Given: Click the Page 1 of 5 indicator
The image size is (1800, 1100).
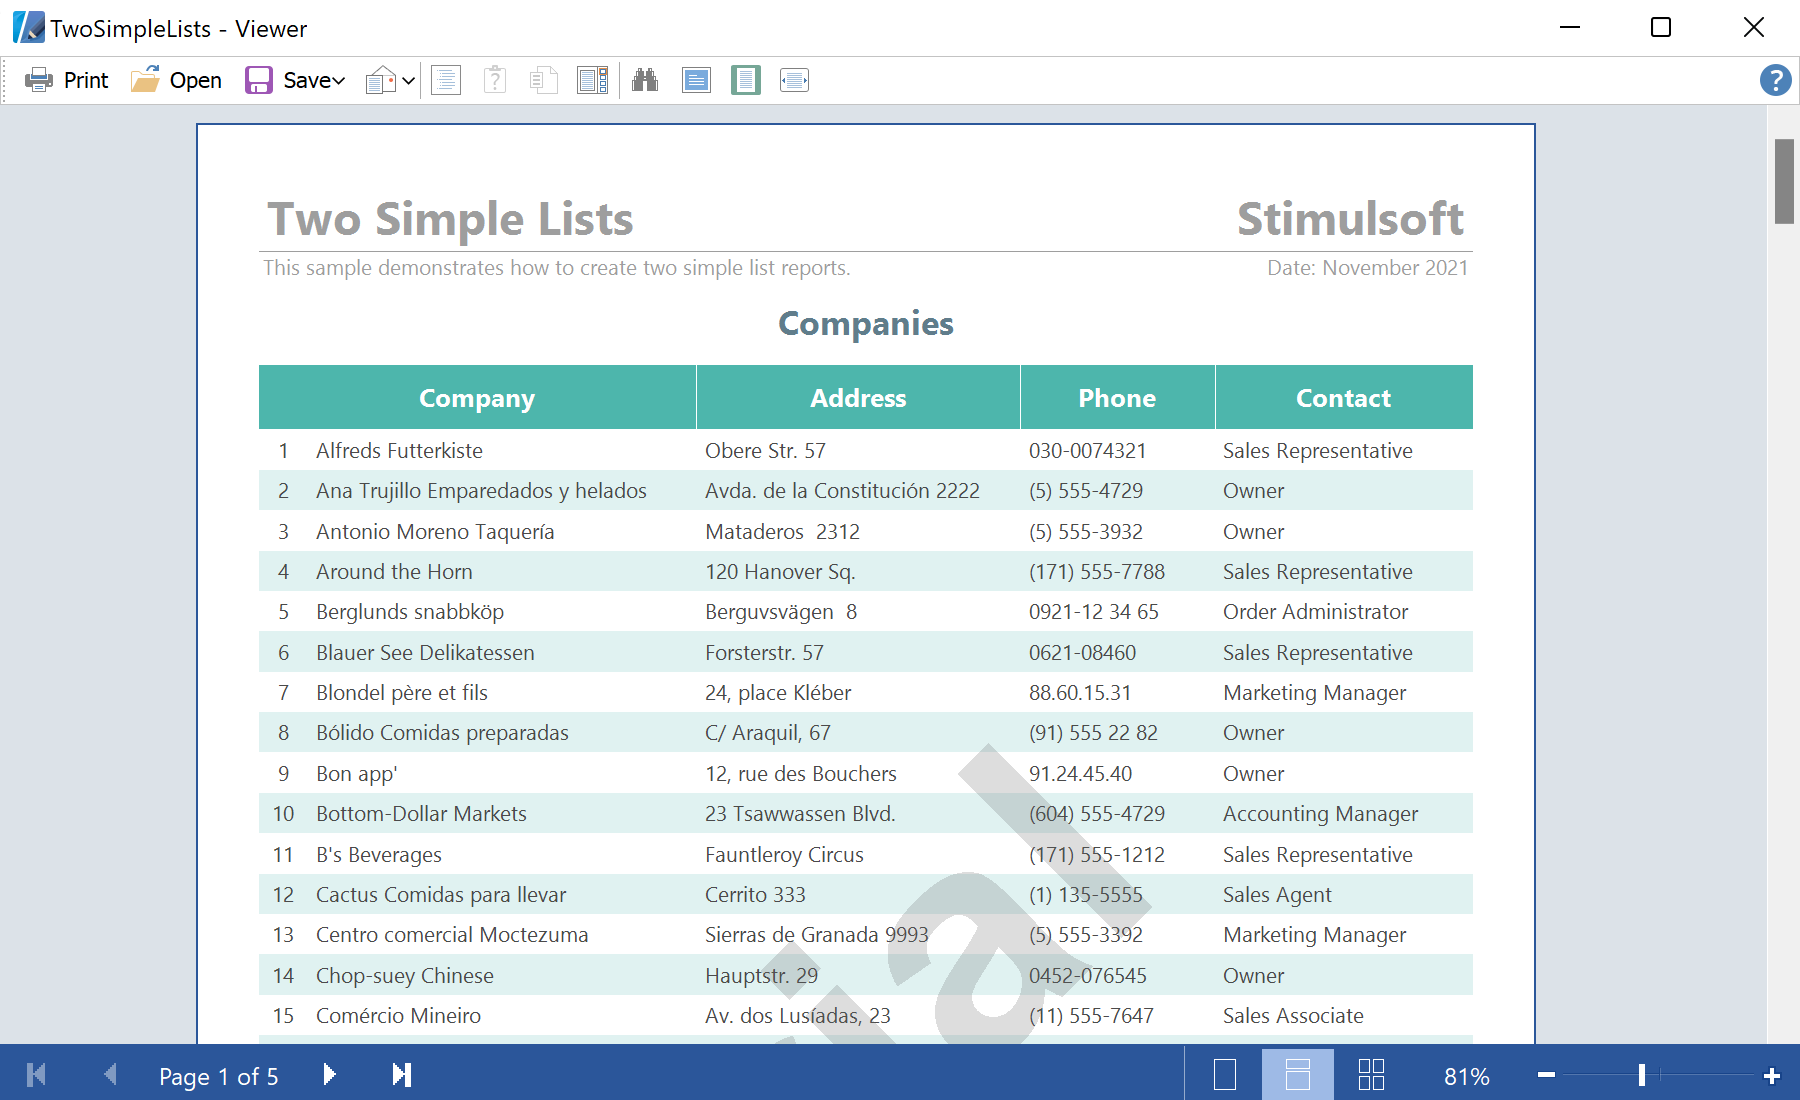Looking at the screenshot, I should (219, 1077).
